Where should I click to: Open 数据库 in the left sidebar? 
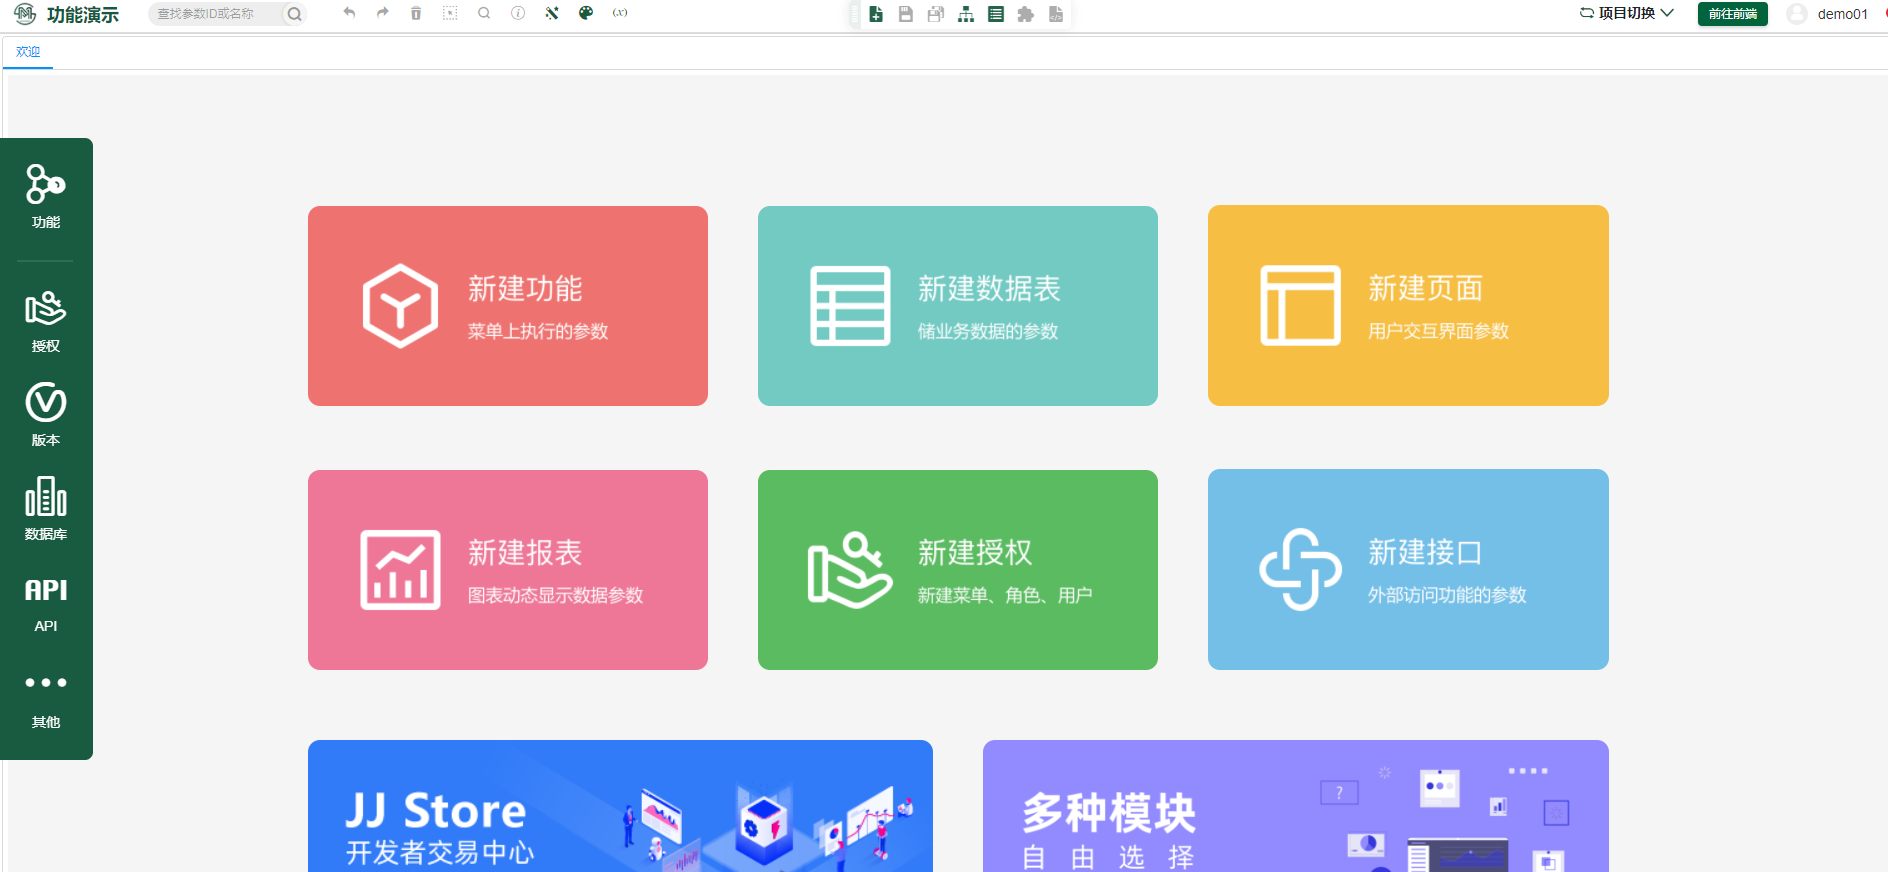[x=46, y=508]
